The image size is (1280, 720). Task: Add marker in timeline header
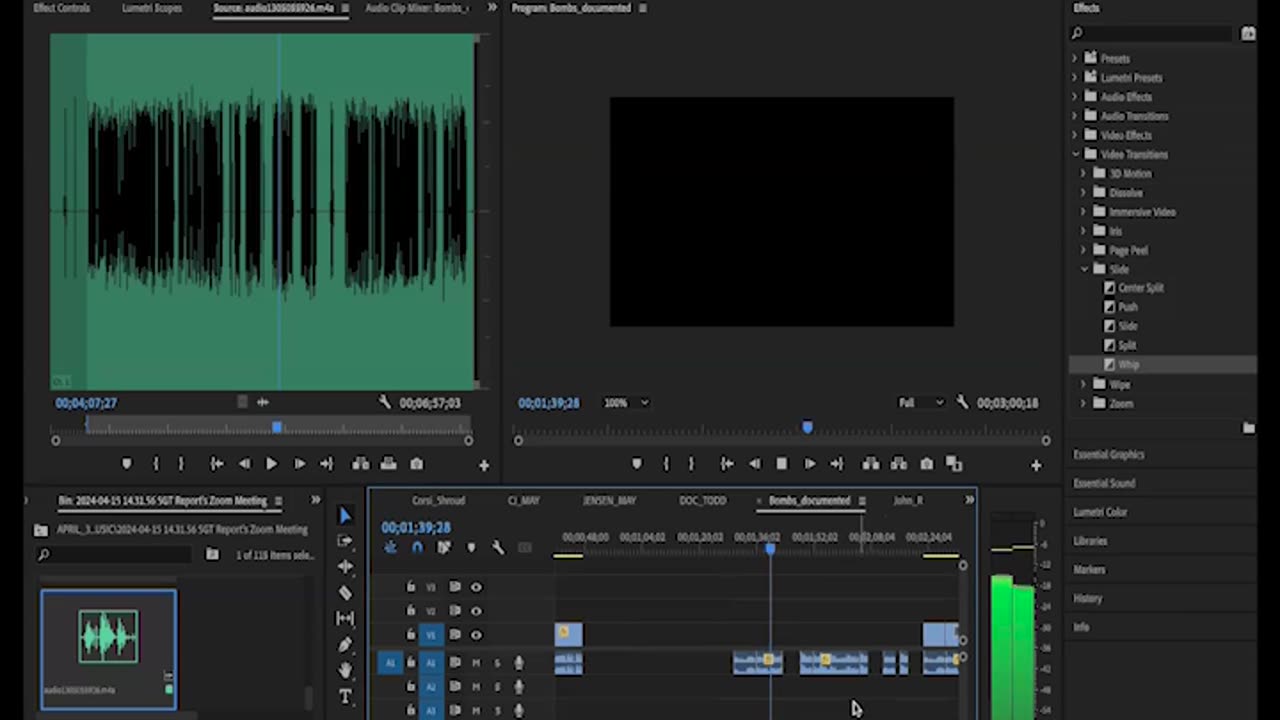click(x=471, y=548)
